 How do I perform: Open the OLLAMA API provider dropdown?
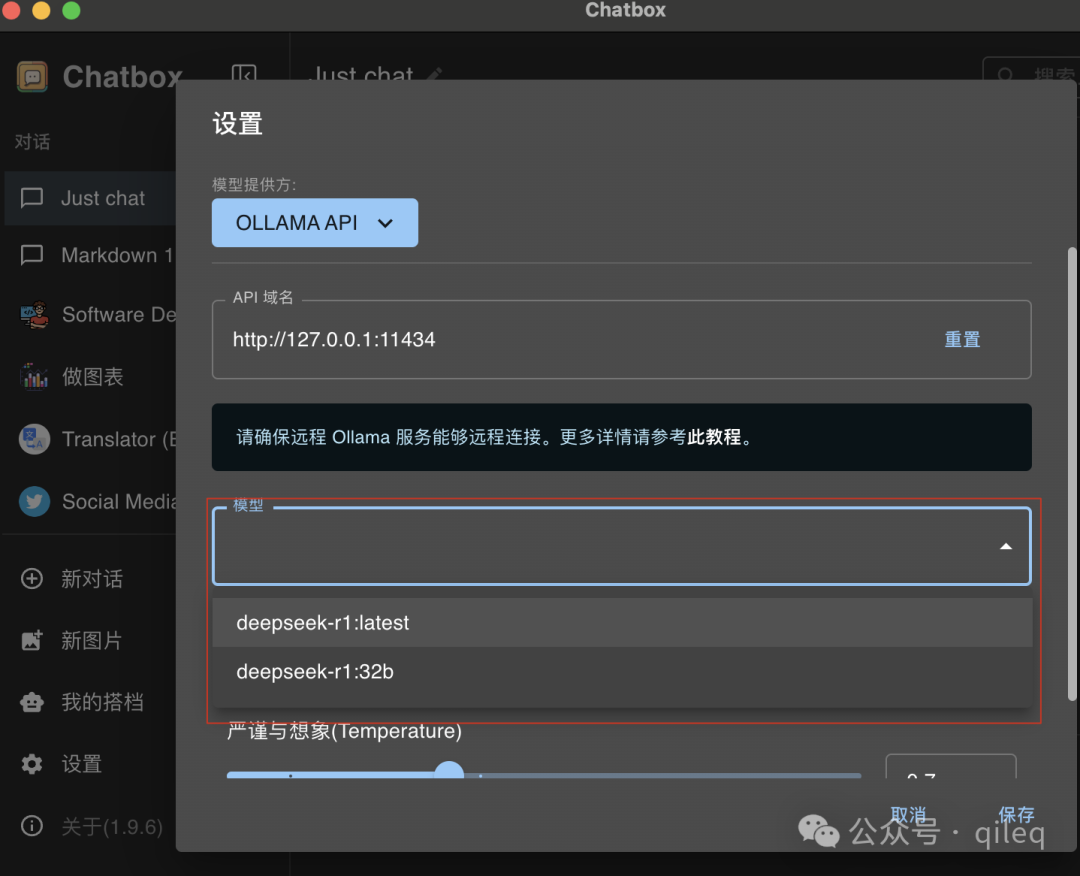(x=315, y=223)
